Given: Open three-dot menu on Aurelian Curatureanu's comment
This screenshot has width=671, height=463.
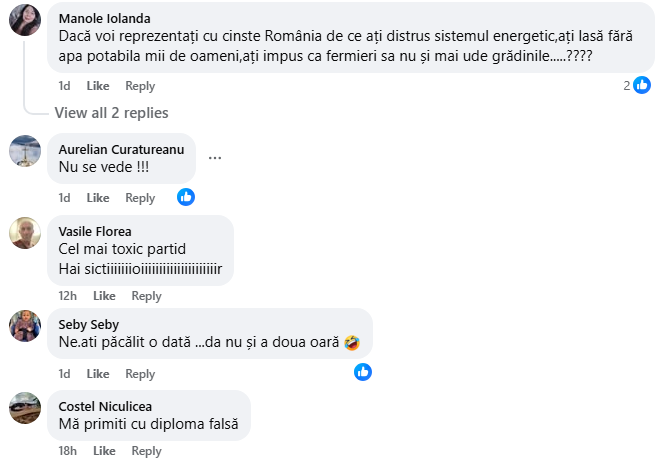Looking at the screenshot, I should [x=214, y=157].
